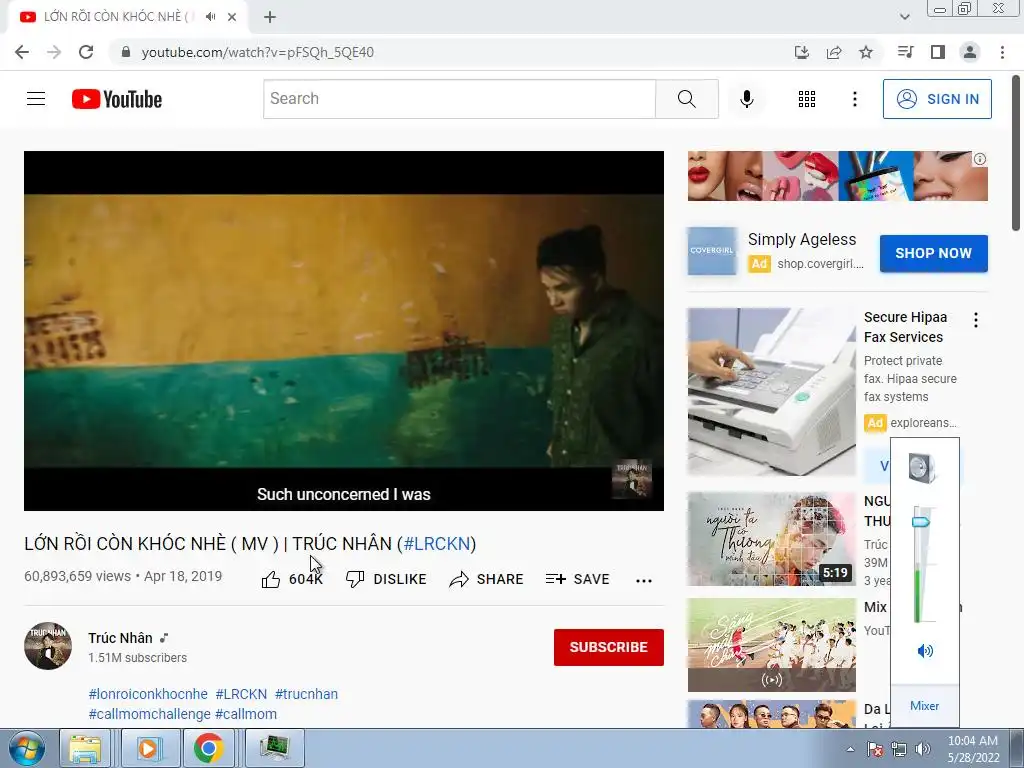
Task: Click the DISLIKE button
Action: click(x=386, y=579)
